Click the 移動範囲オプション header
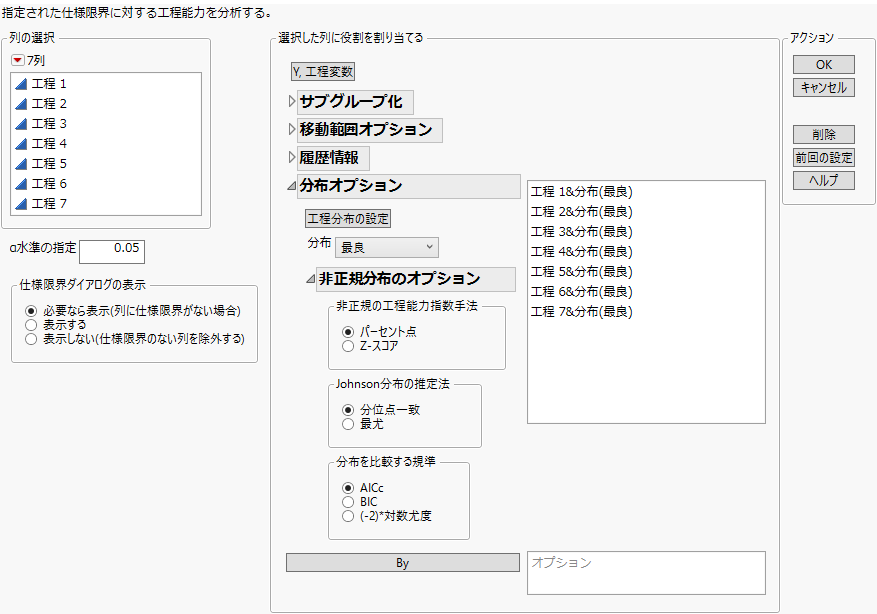The image size is (877, 614). (x=367, y=130)
